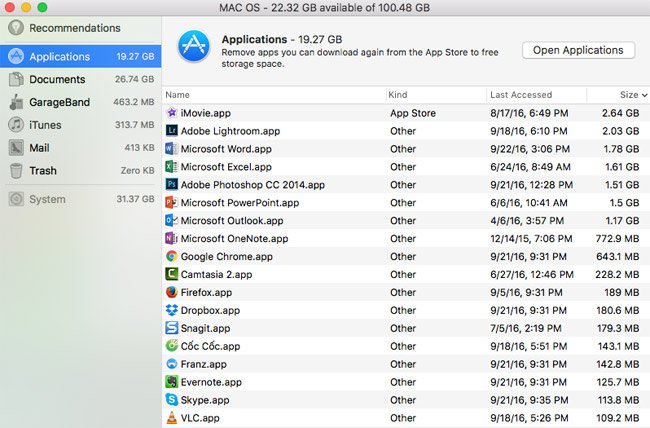This screenshot has width=650, height=428.
Task: Click the App Store kind cell
Action: (413, 113)
